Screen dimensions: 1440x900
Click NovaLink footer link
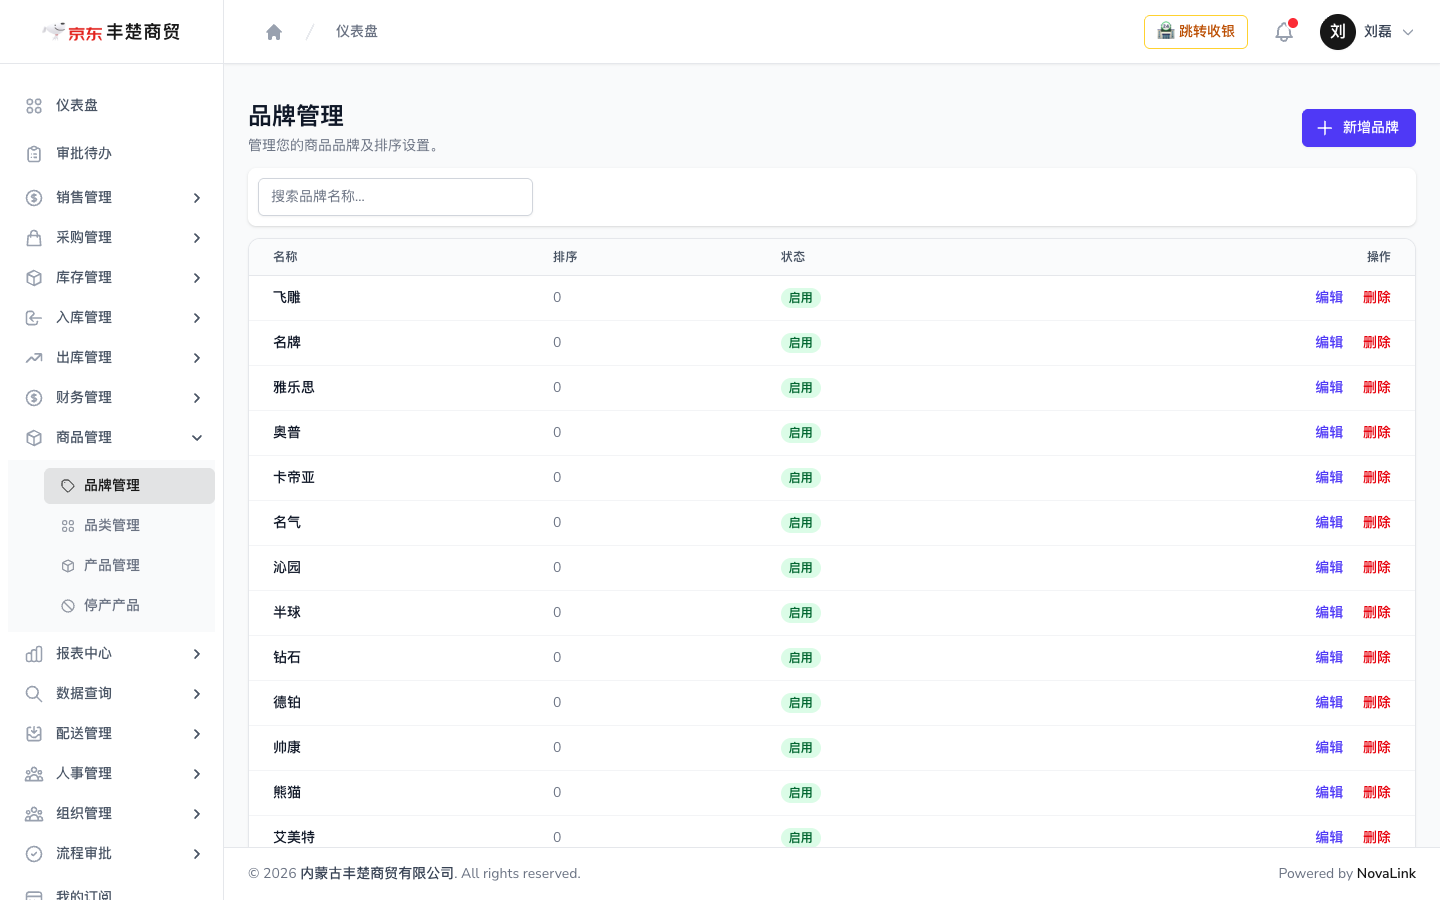click(1386, 874)
